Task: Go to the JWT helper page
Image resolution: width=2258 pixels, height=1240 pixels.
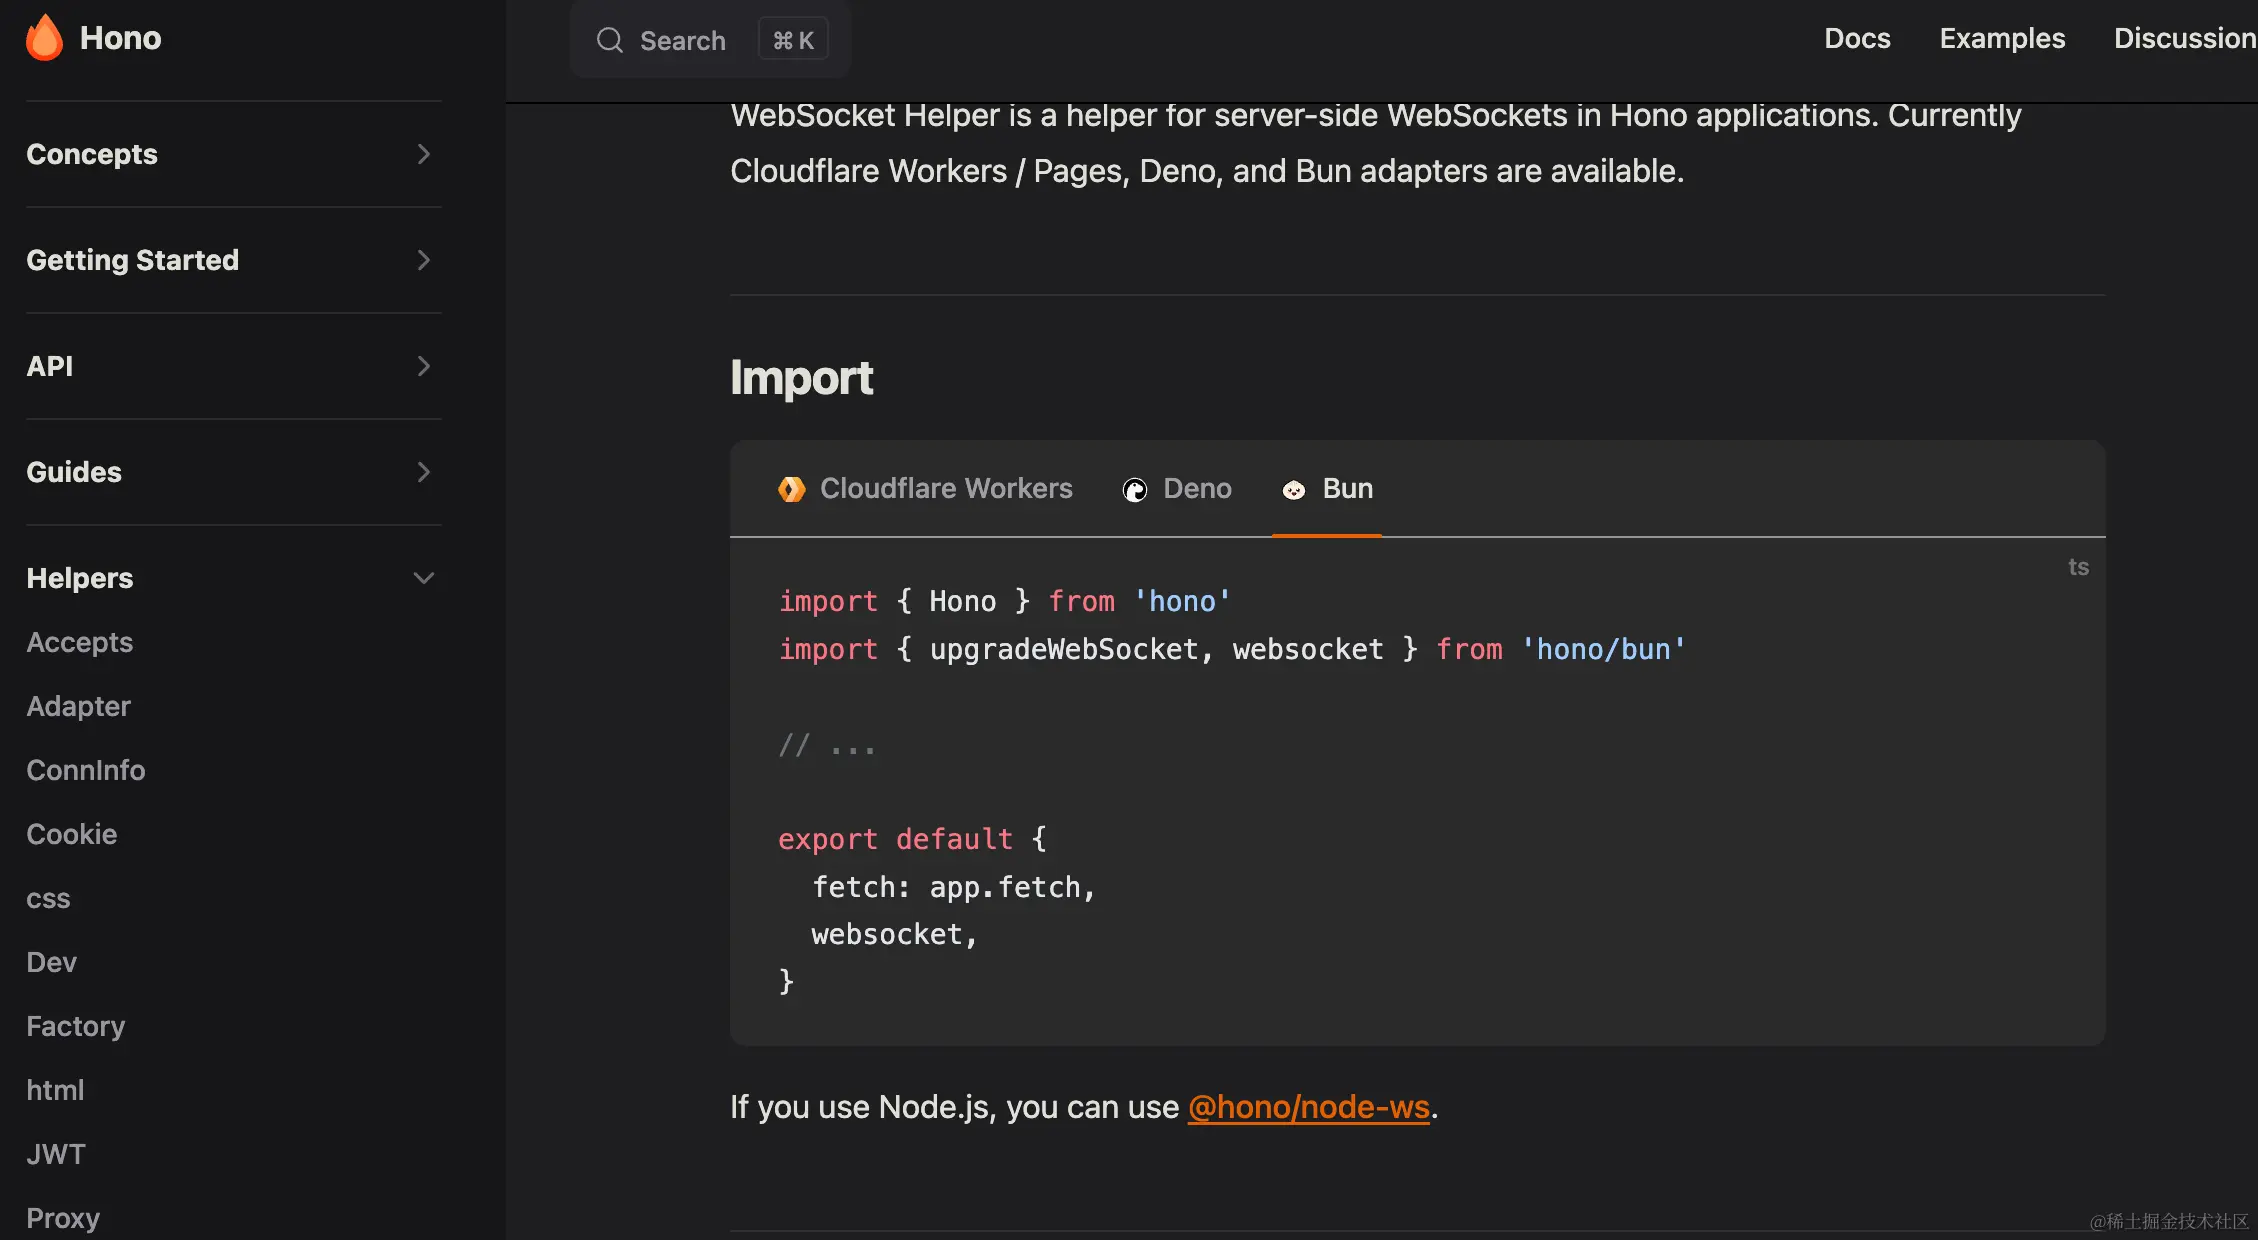Action: point(56,1154)
